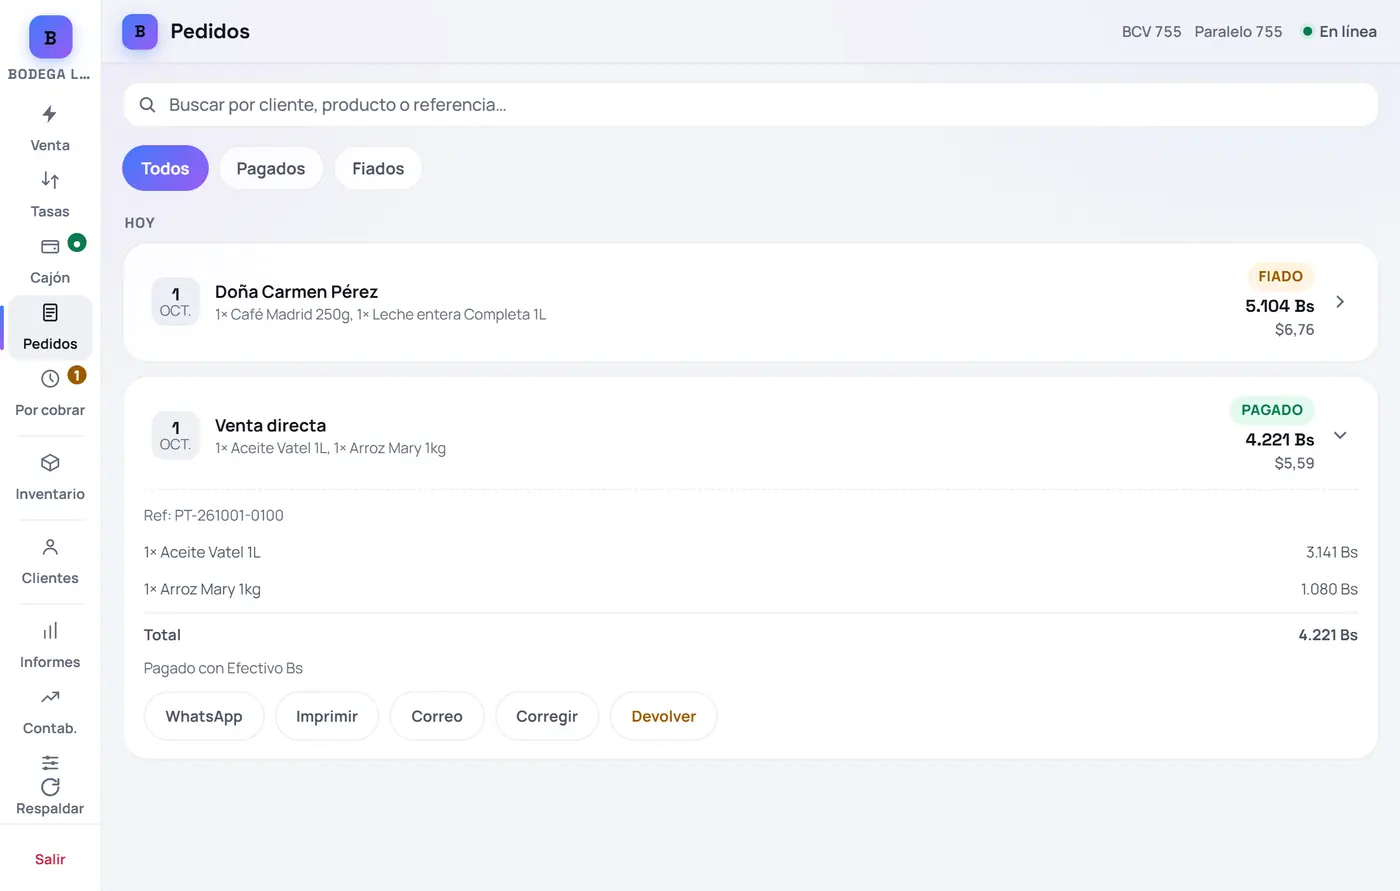Open Doña Carmen Pérez customer name
Image resolution: width=1400 pixels, height=891 pixels.
pyautogui.click(x=296, y=292)
